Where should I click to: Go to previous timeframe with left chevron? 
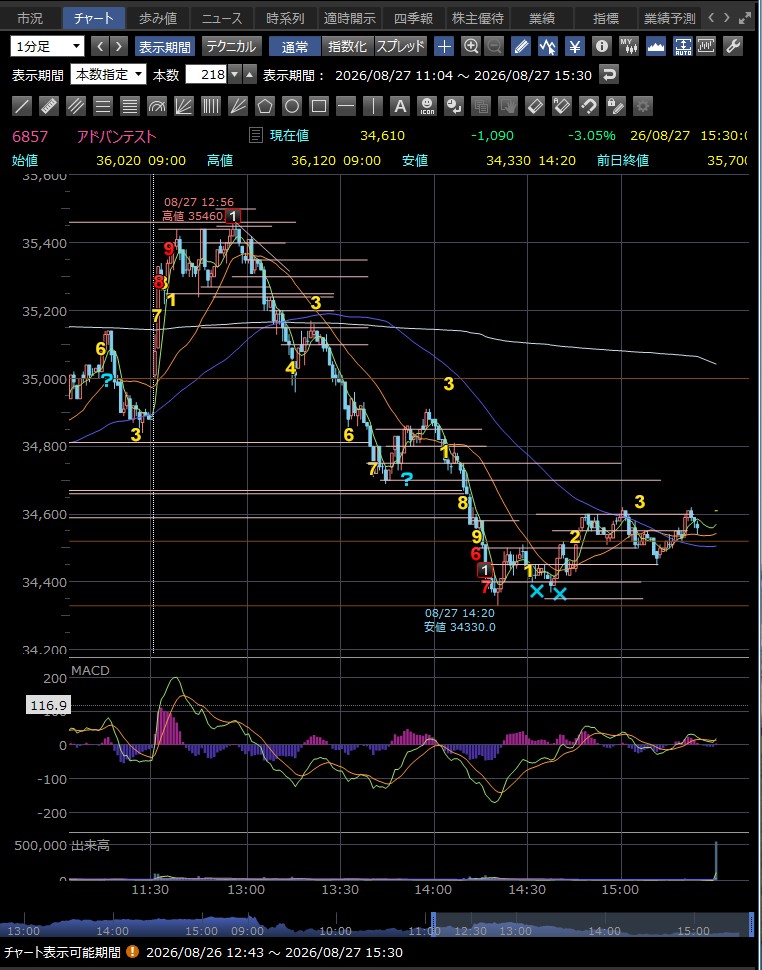tap(101, 46)
